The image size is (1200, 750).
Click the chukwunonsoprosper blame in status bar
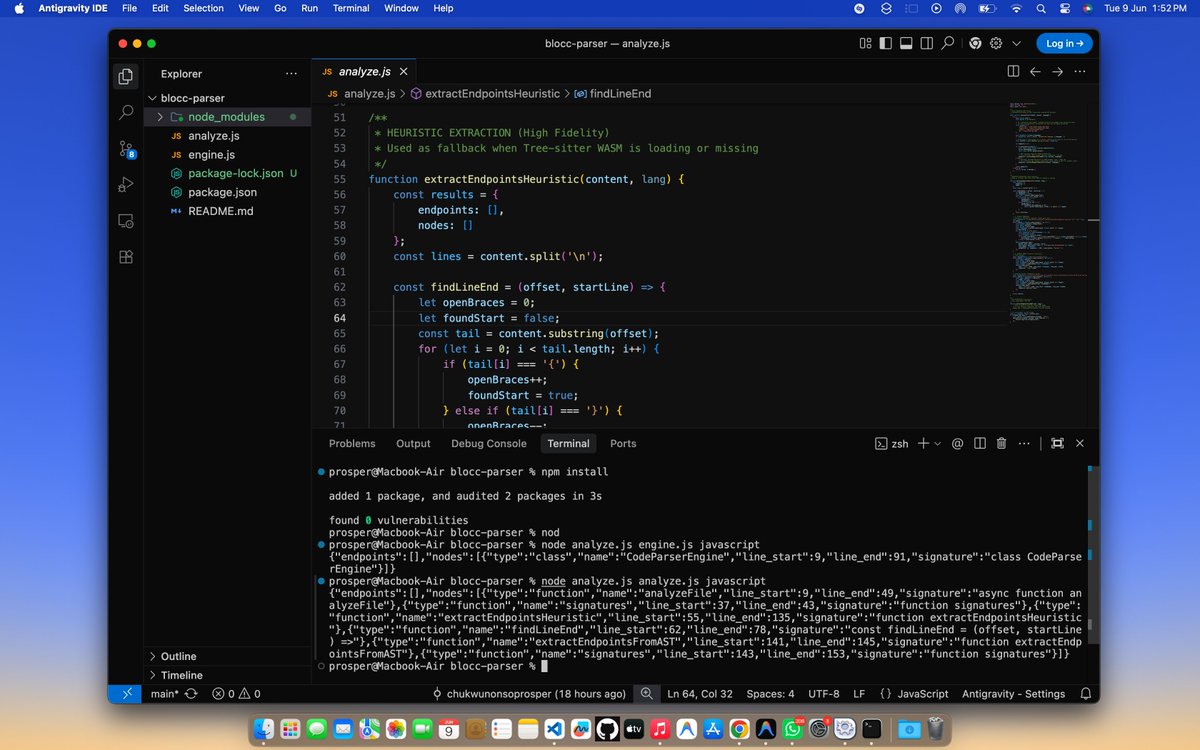(x=529, y=694)
